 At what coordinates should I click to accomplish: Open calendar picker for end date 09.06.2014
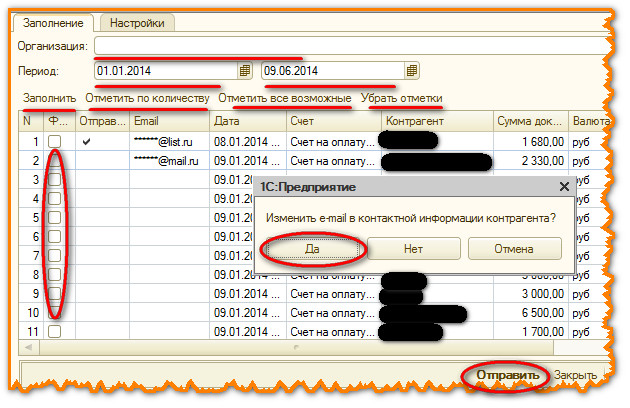411,71
